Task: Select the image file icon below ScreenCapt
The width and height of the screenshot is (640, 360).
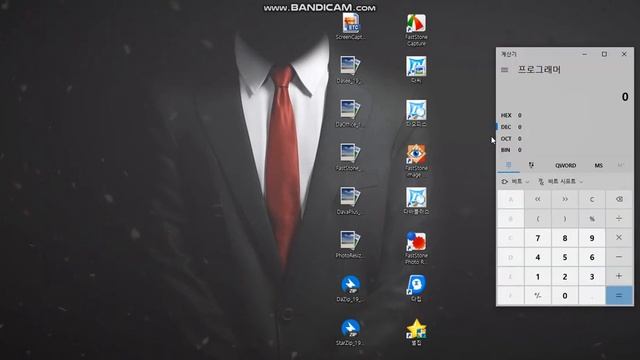Action: (350, 70)
